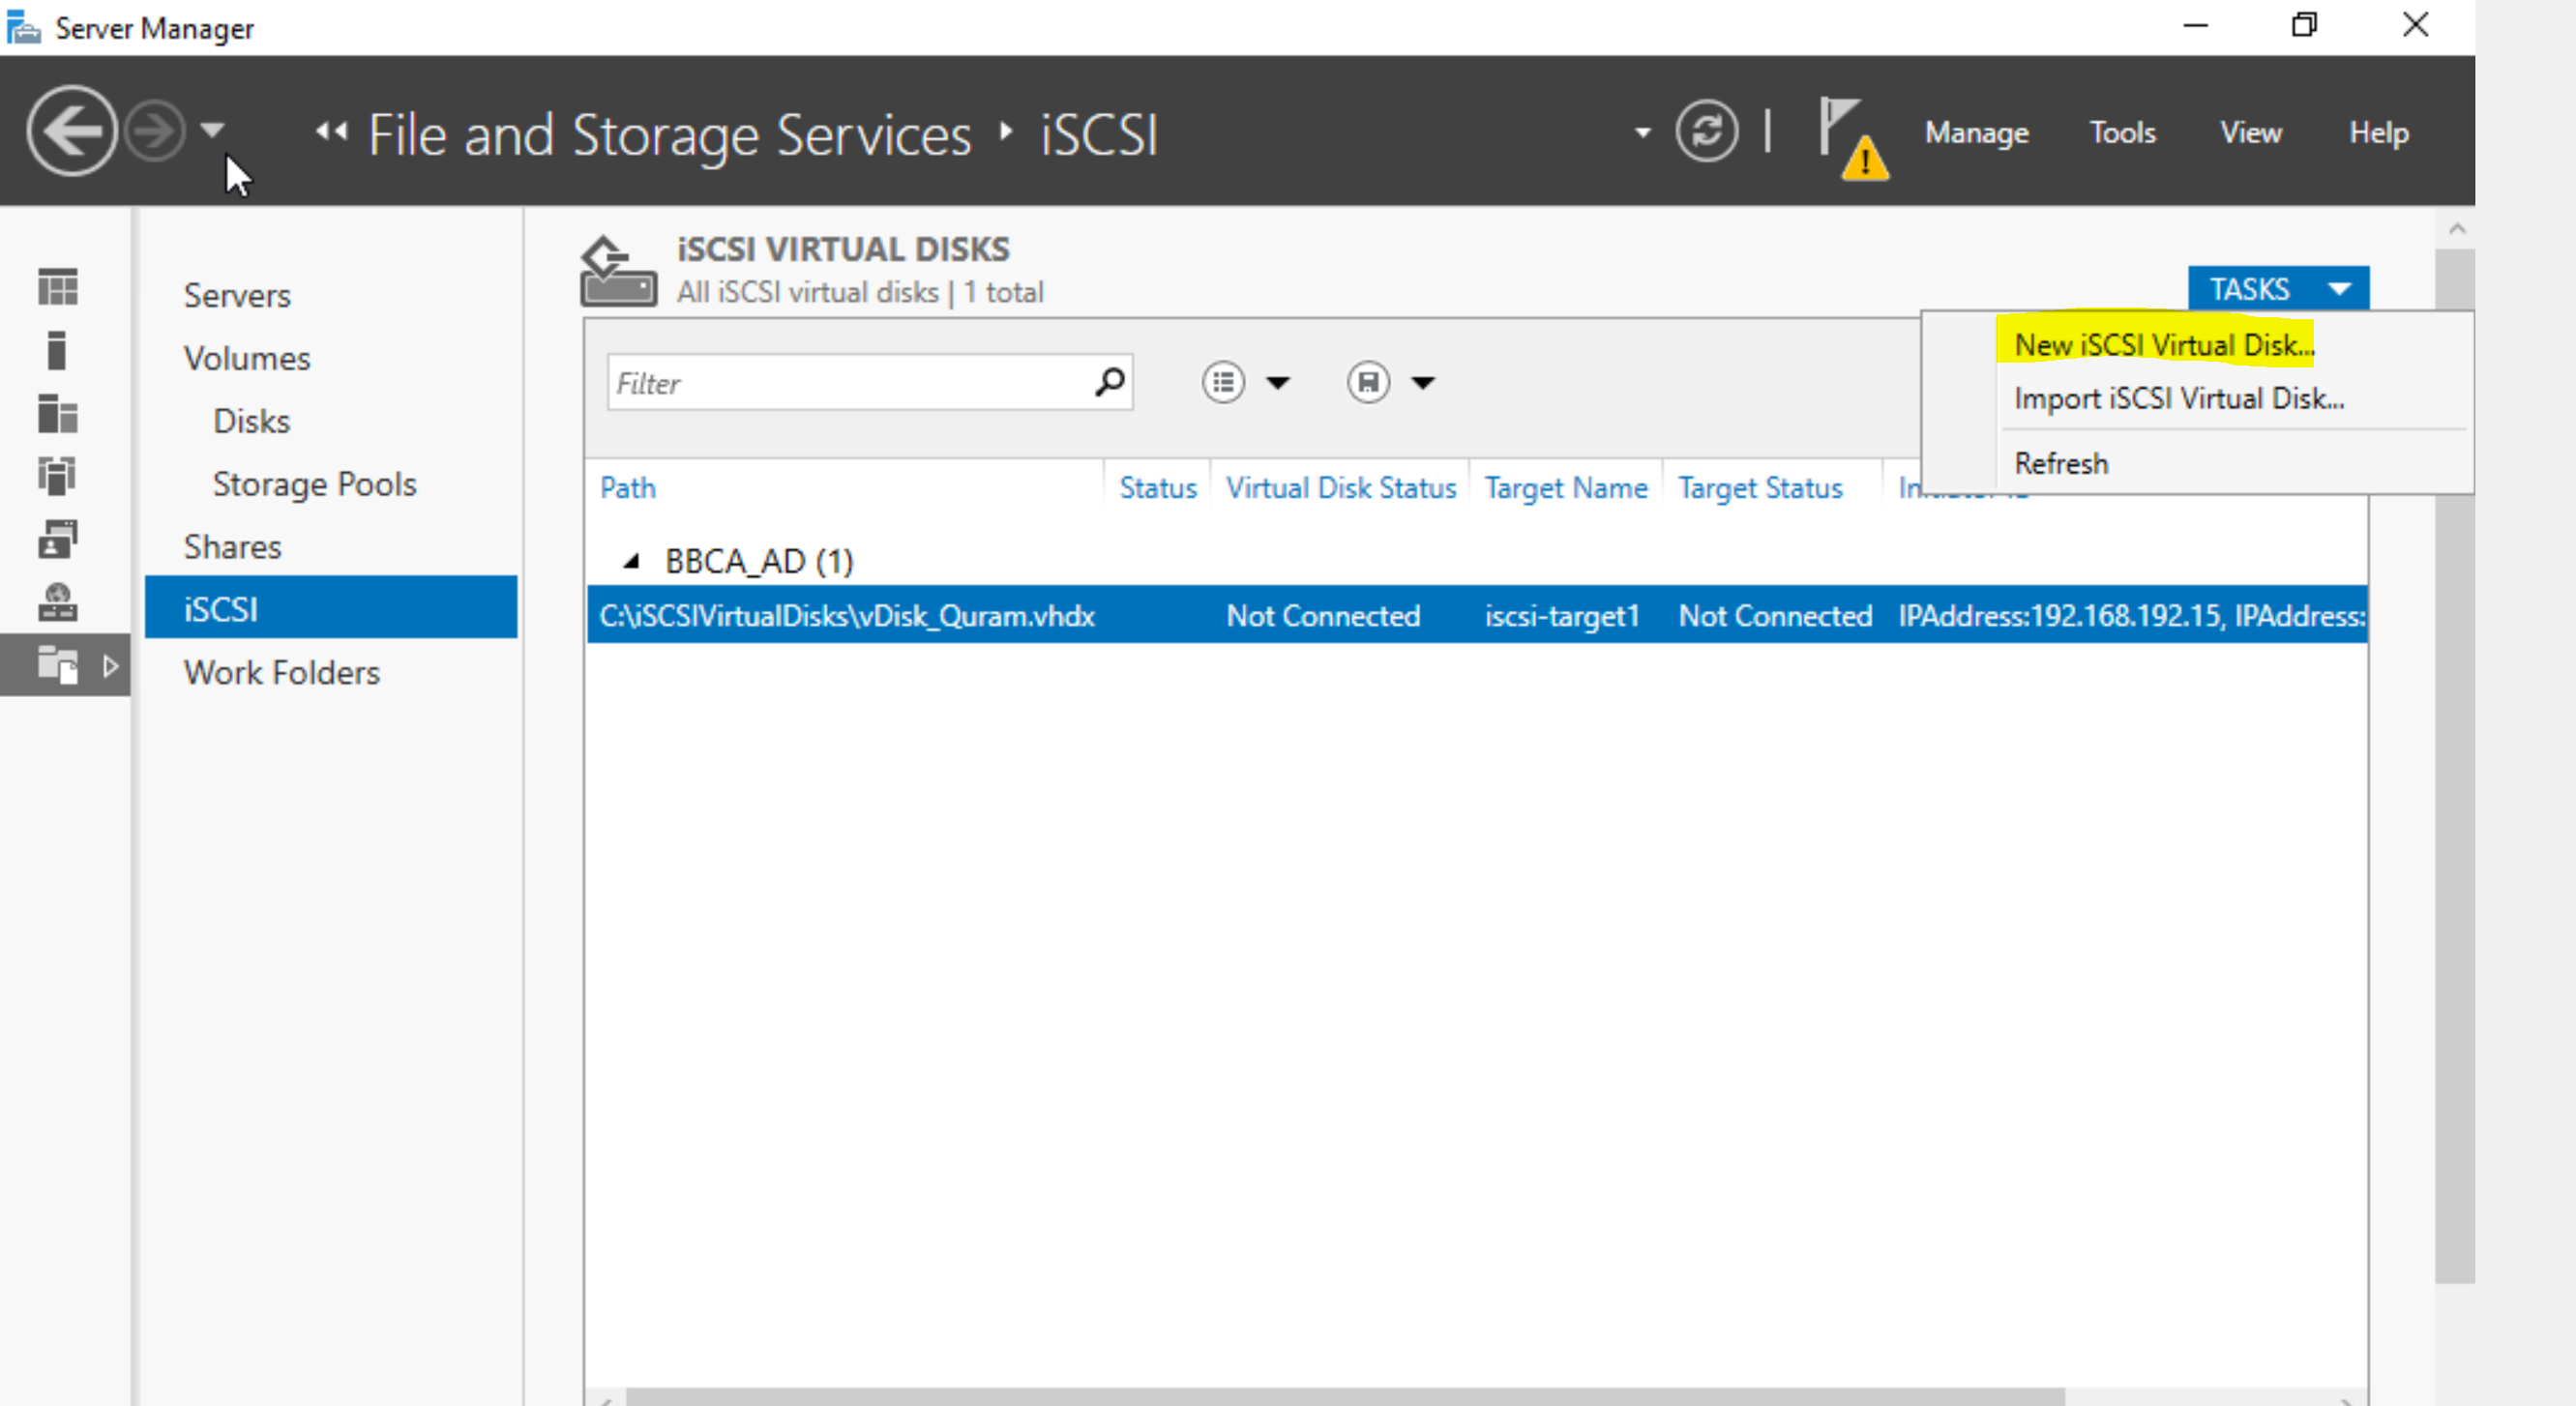Image resolution: width=2576 pixels, height=1406 pixels.
Task: Sort by Virtual Disk Status column header
Action: (1341, 488)
